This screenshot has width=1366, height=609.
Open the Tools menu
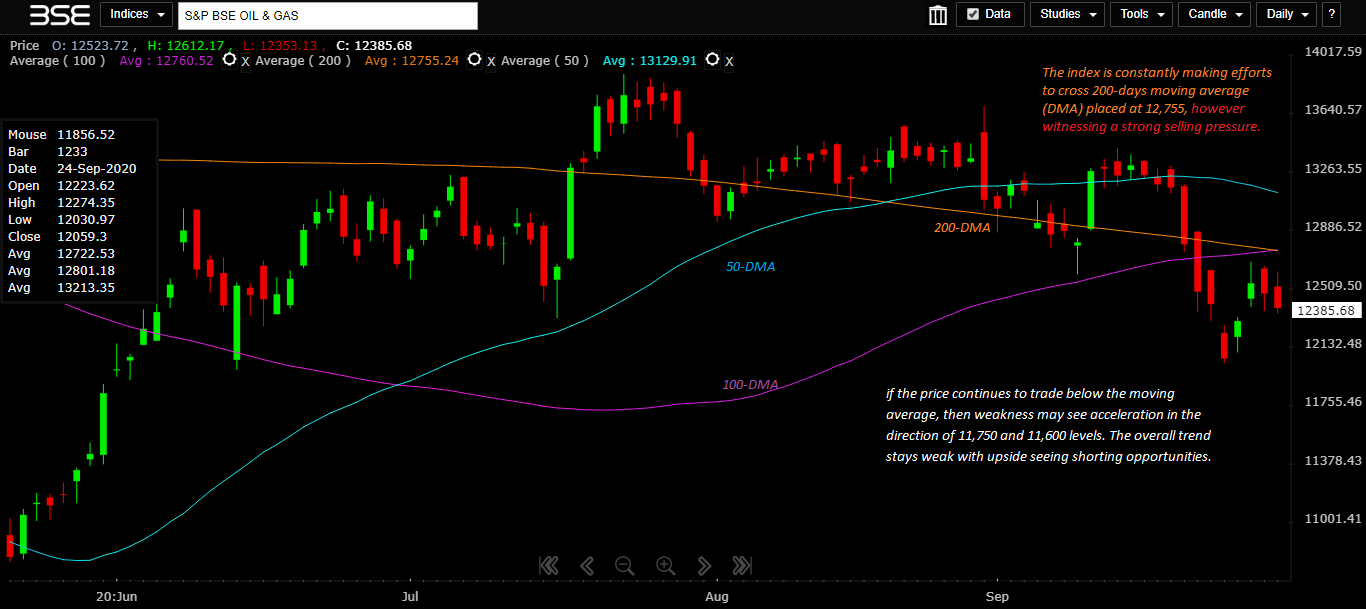[1141, 14]
